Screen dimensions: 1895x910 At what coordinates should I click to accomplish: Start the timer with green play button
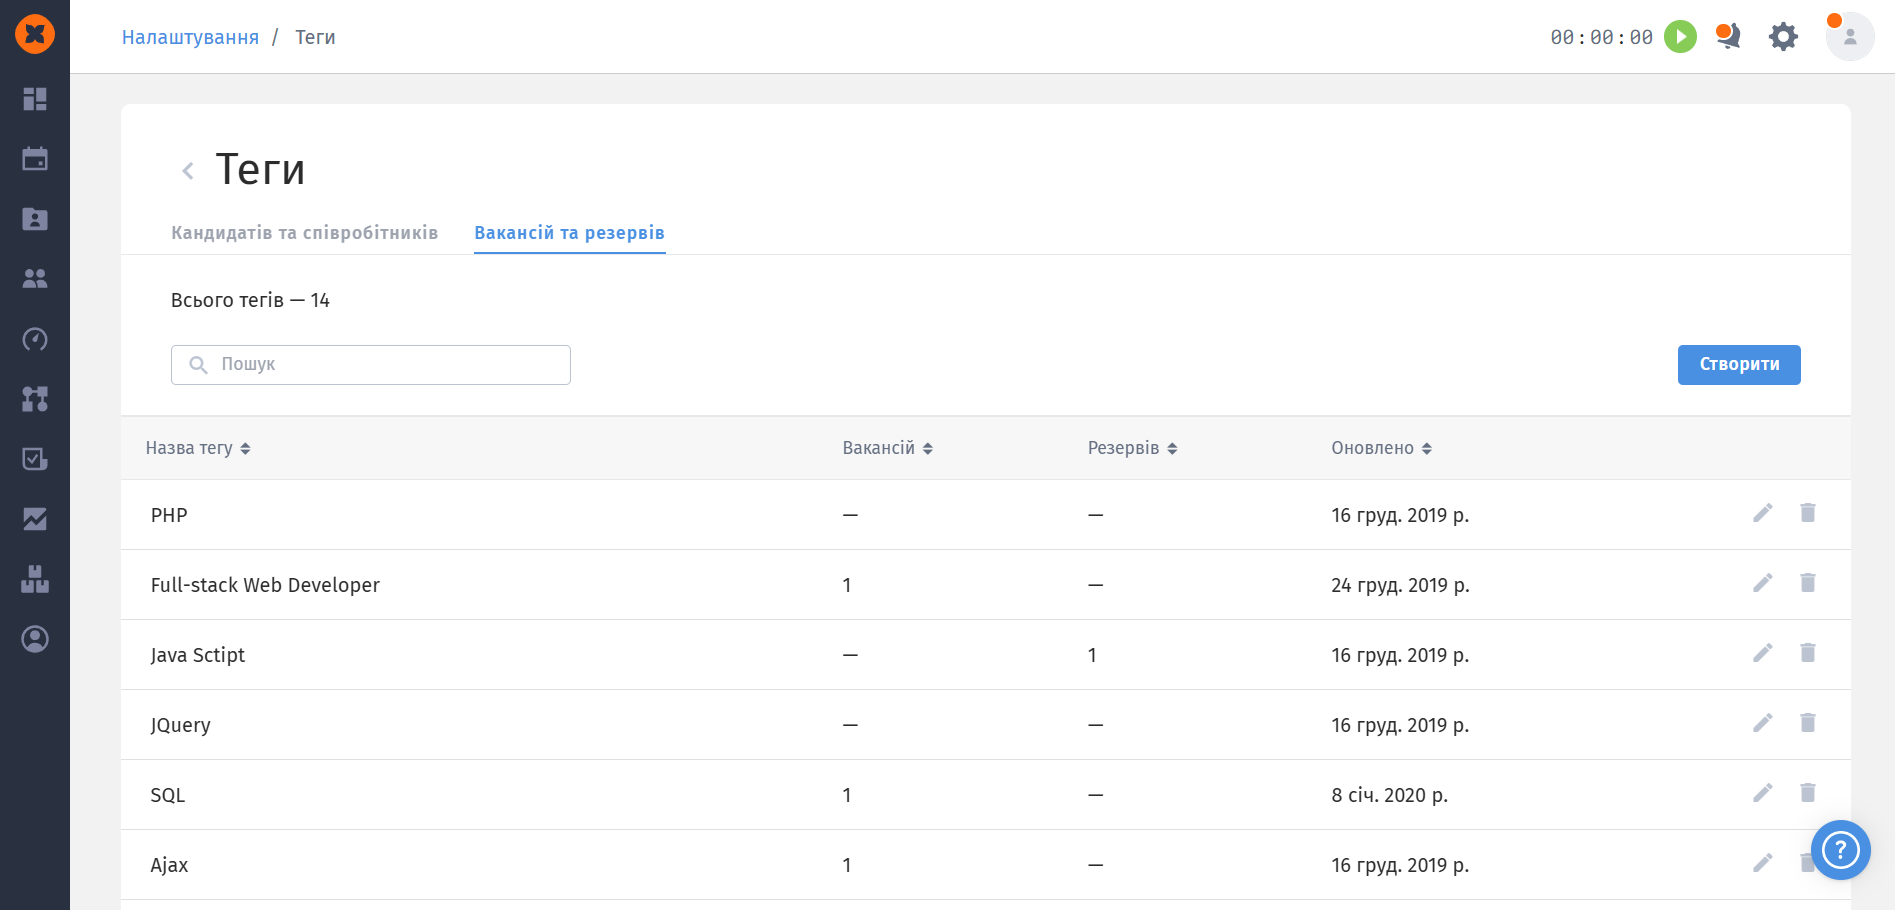[1680, 37]
